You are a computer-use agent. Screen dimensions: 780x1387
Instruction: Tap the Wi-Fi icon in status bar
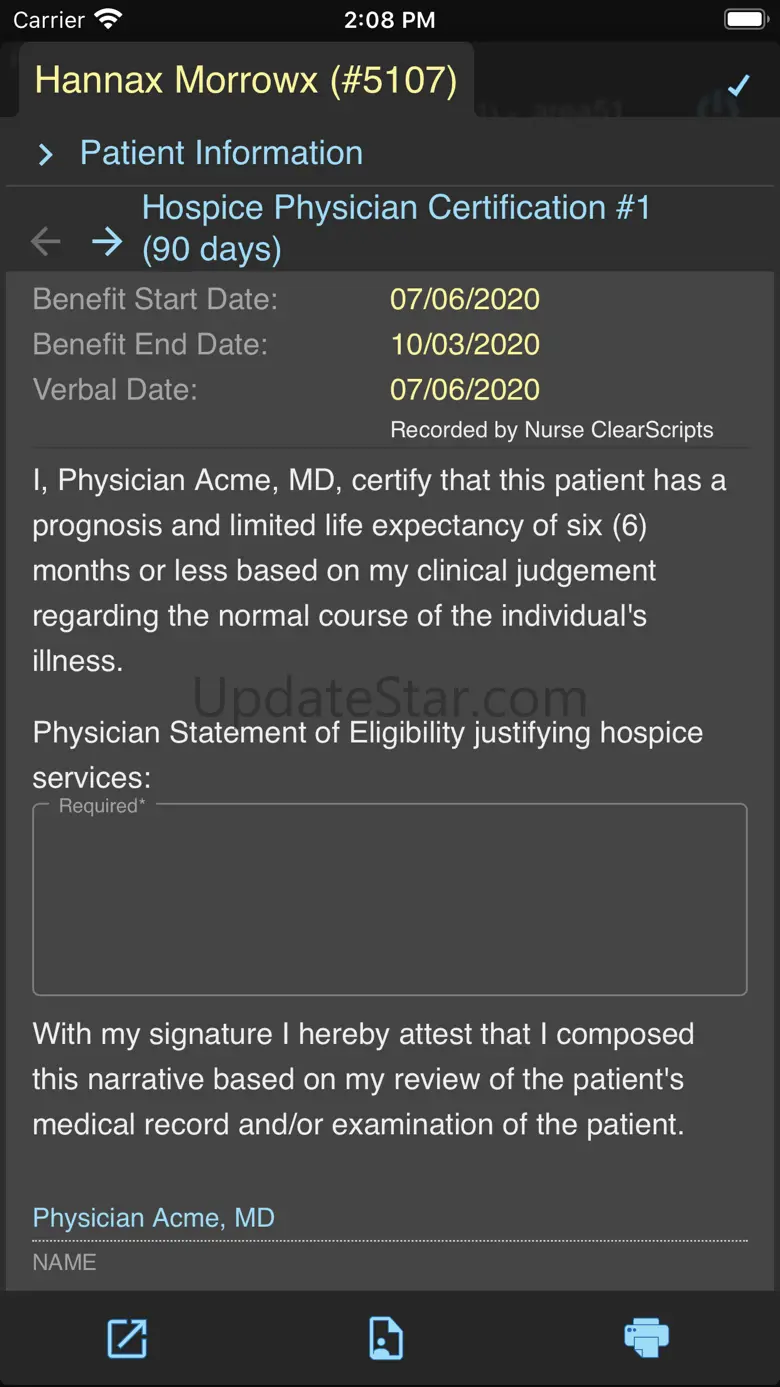coord(108,19)
